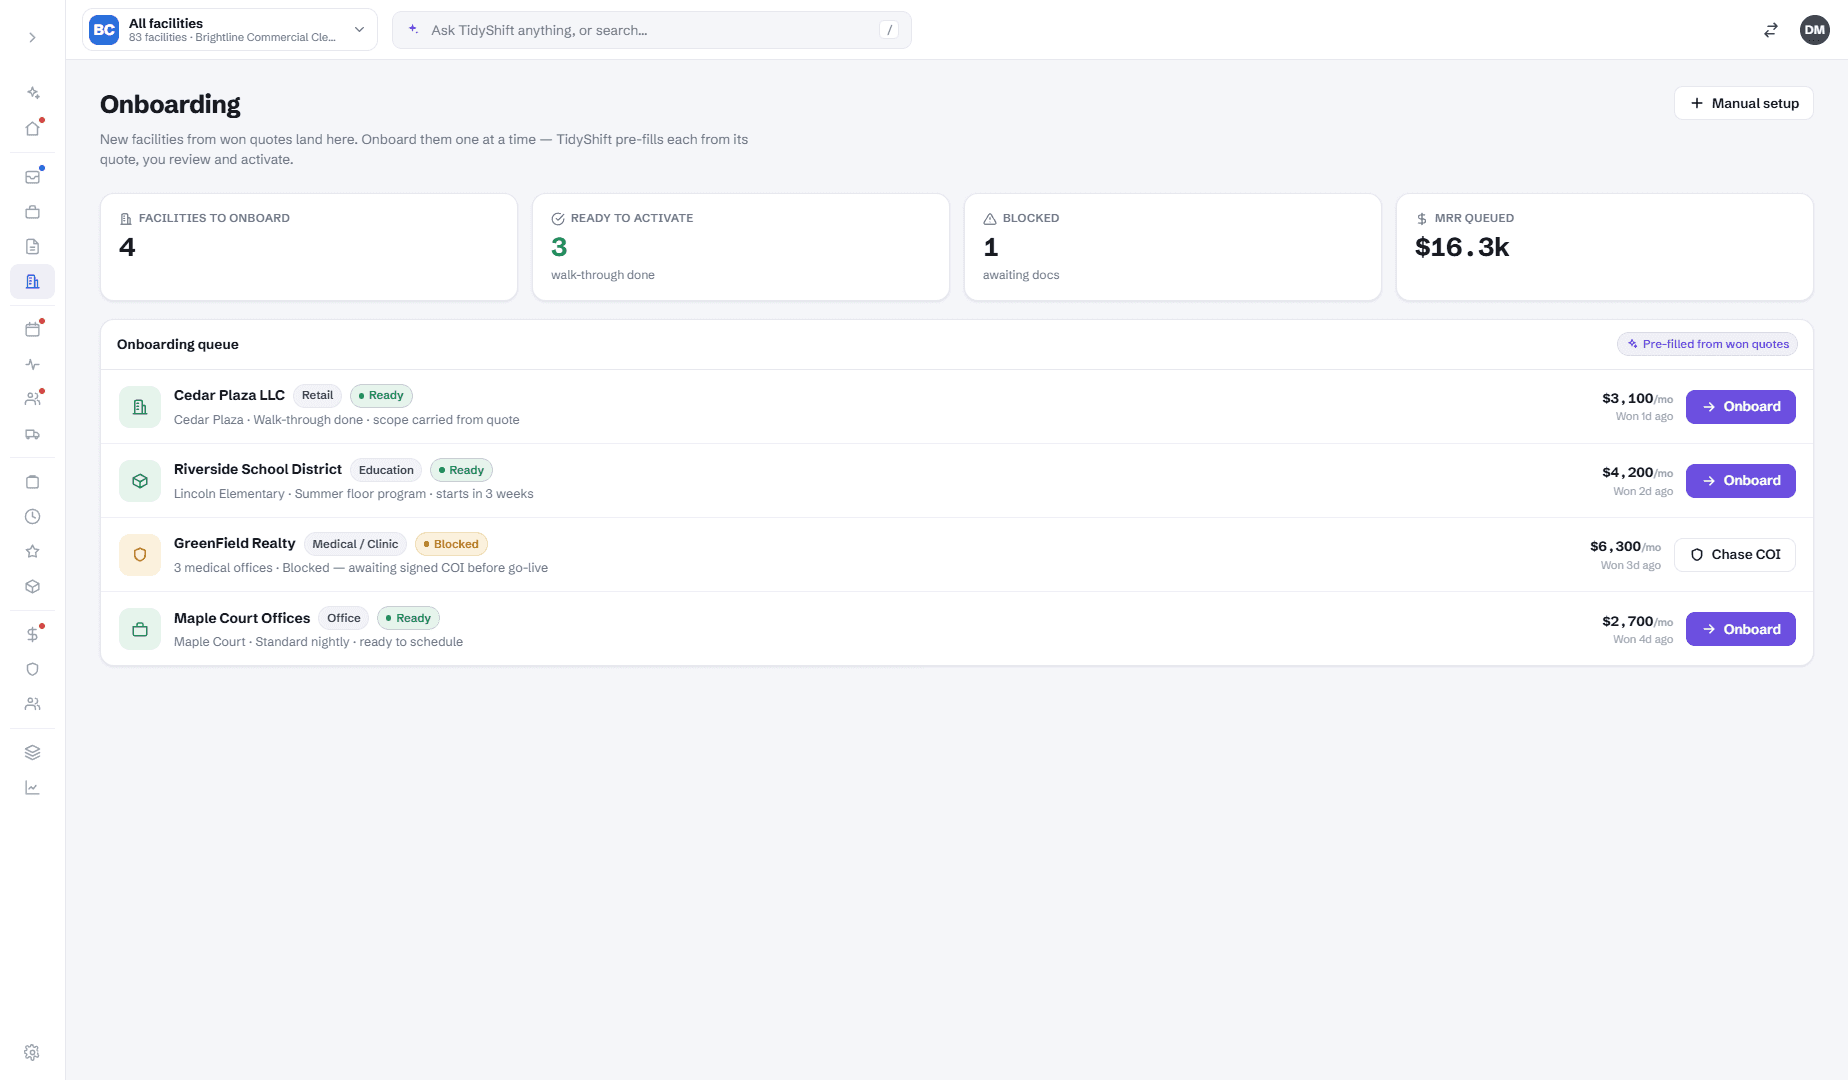1848x1080 pixels.
Task: Click the GreenField Realty name
Action: coord(235,543)
